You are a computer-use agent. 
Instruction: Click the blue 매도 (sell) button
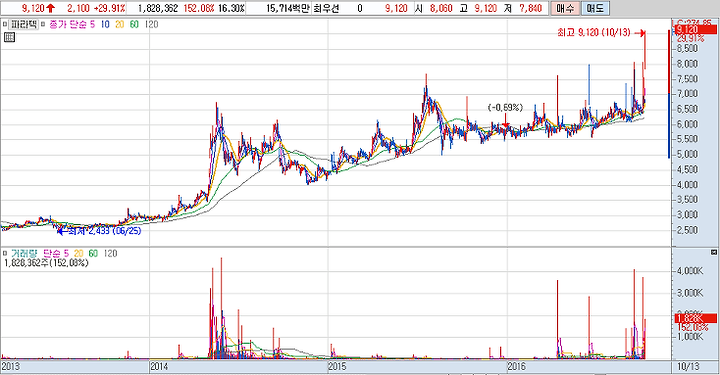[595, 8]
